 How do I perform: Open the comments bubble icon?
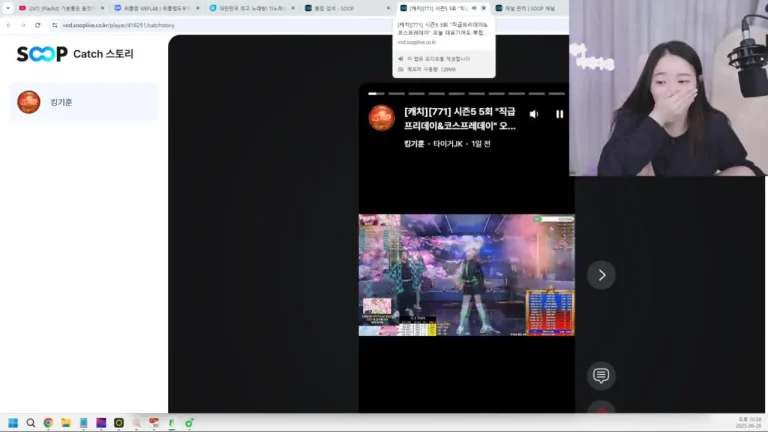[601, 376]
